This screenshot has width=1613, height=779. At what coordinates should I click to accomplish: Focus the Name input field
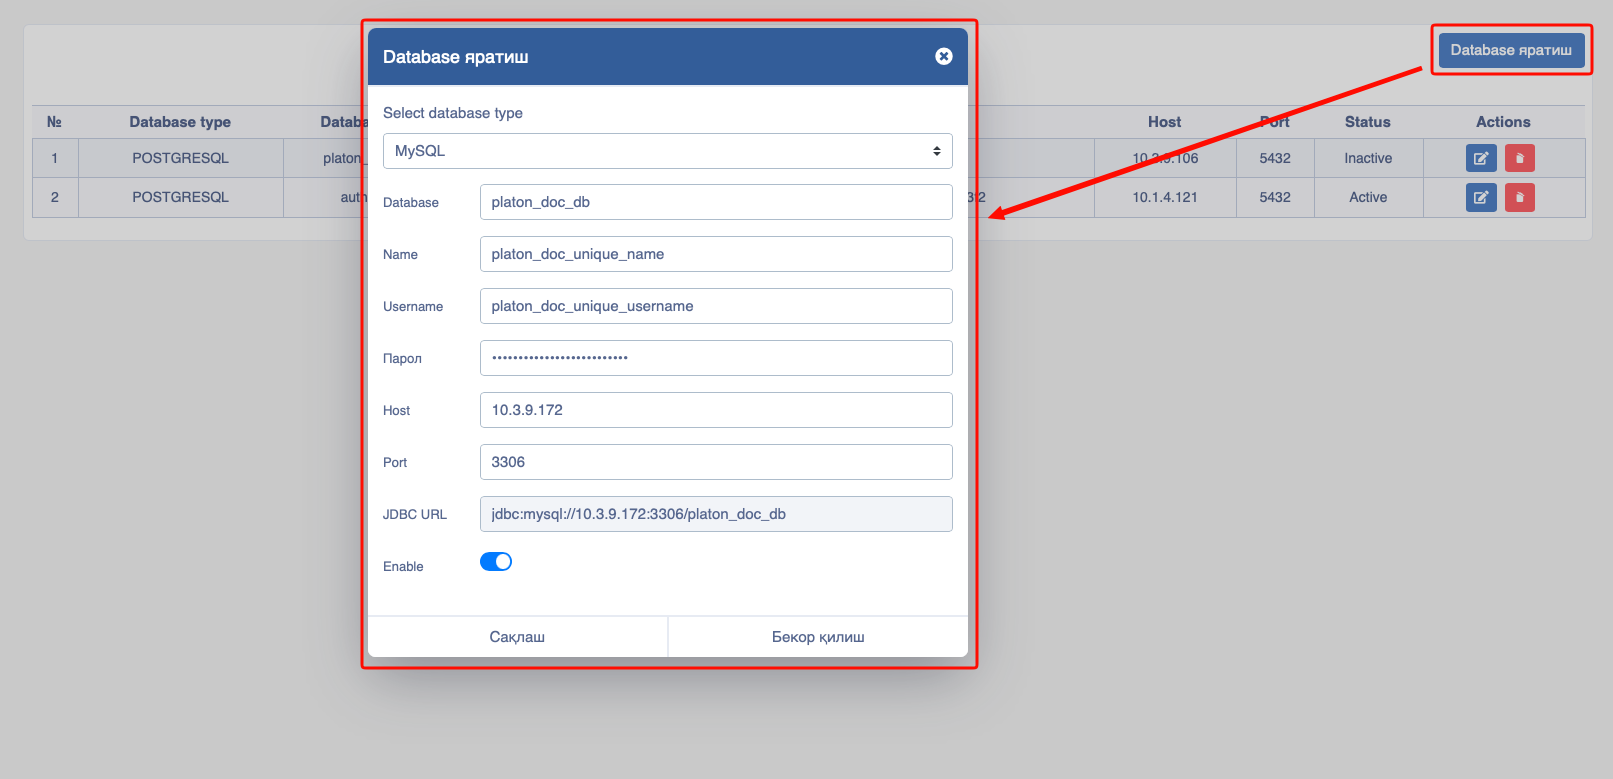(x=716, y=254)
